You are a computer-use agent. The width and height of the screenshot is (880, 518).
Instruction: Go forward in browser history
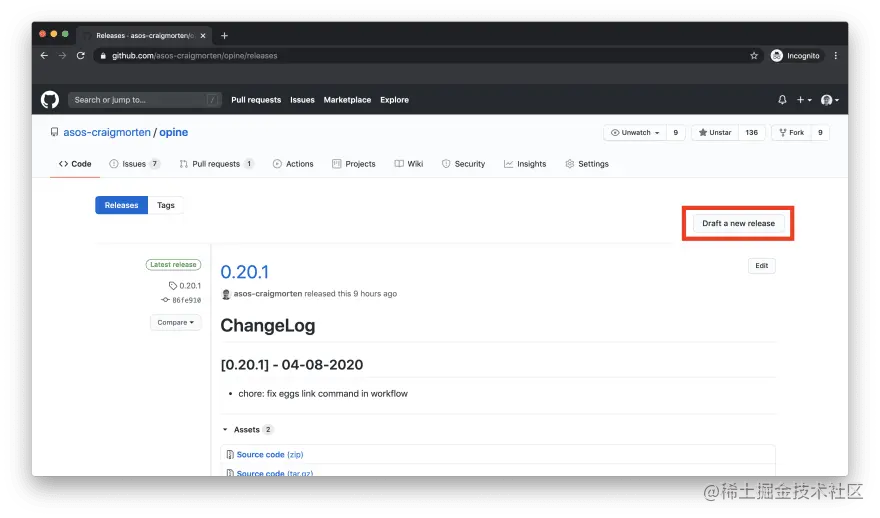pyautogui.click(x=62, y=56)
